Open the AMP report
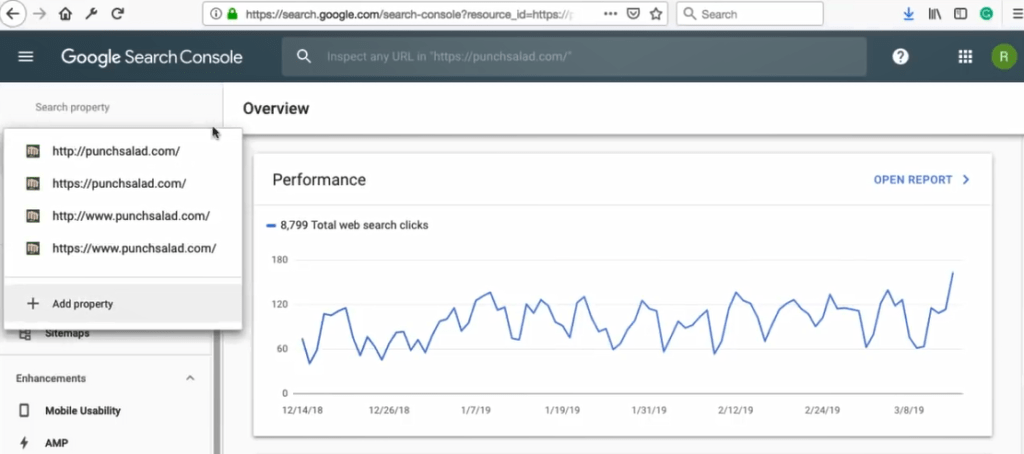This screenshot has height=454, width=1024. [x=57, y=443]
